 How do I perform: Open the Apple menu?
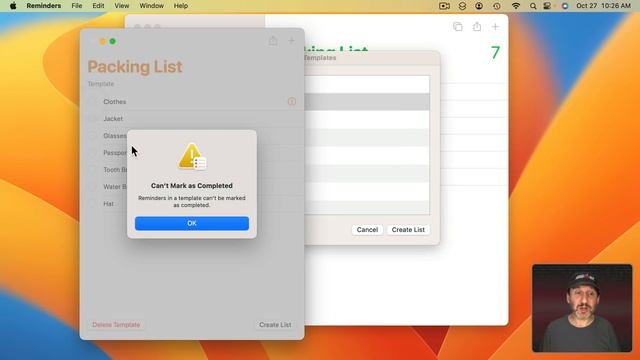pyautogui.click(x=13, y=6)
